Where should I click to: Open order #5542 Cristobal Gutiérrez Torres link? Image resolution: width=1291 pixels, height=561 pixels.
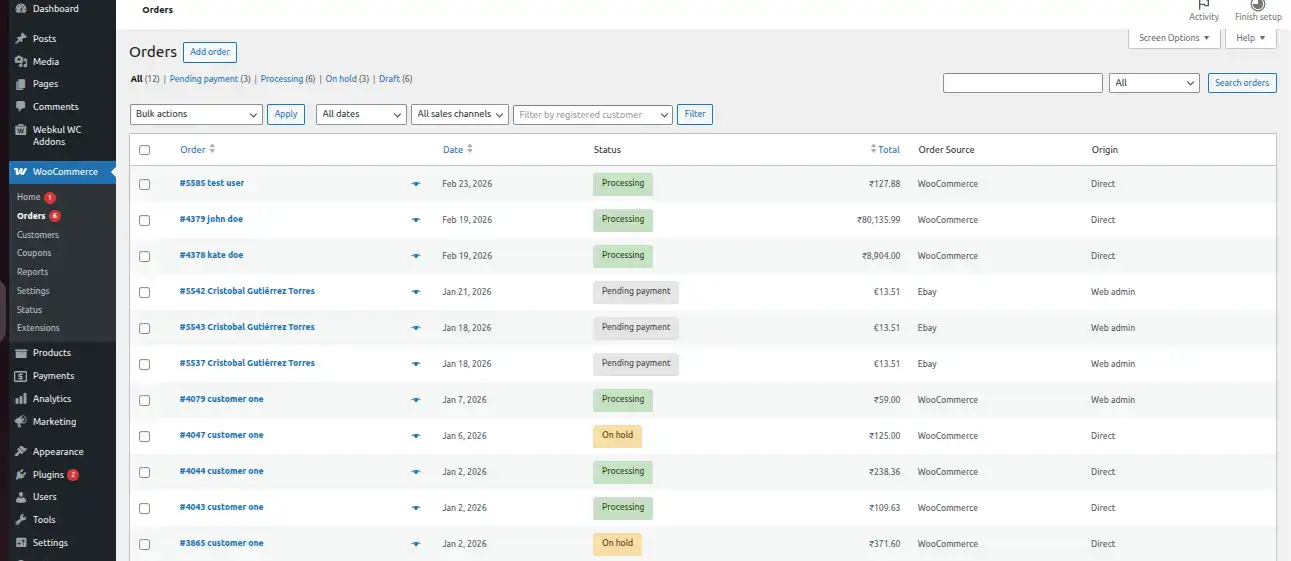click(247, 291)
